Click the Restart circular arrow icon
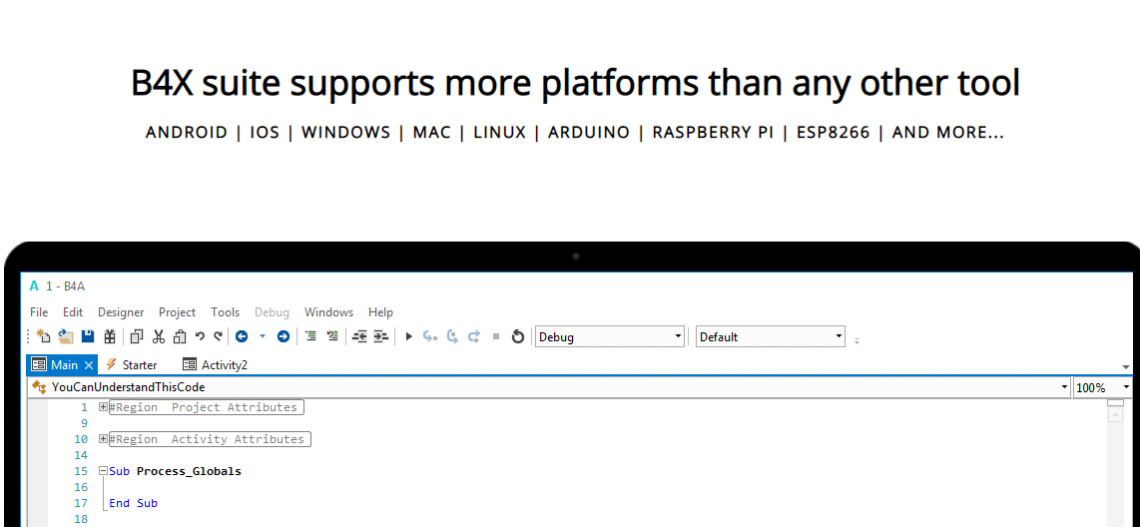Viewport: 1140px width, 527px height. [x=518, y=337]
